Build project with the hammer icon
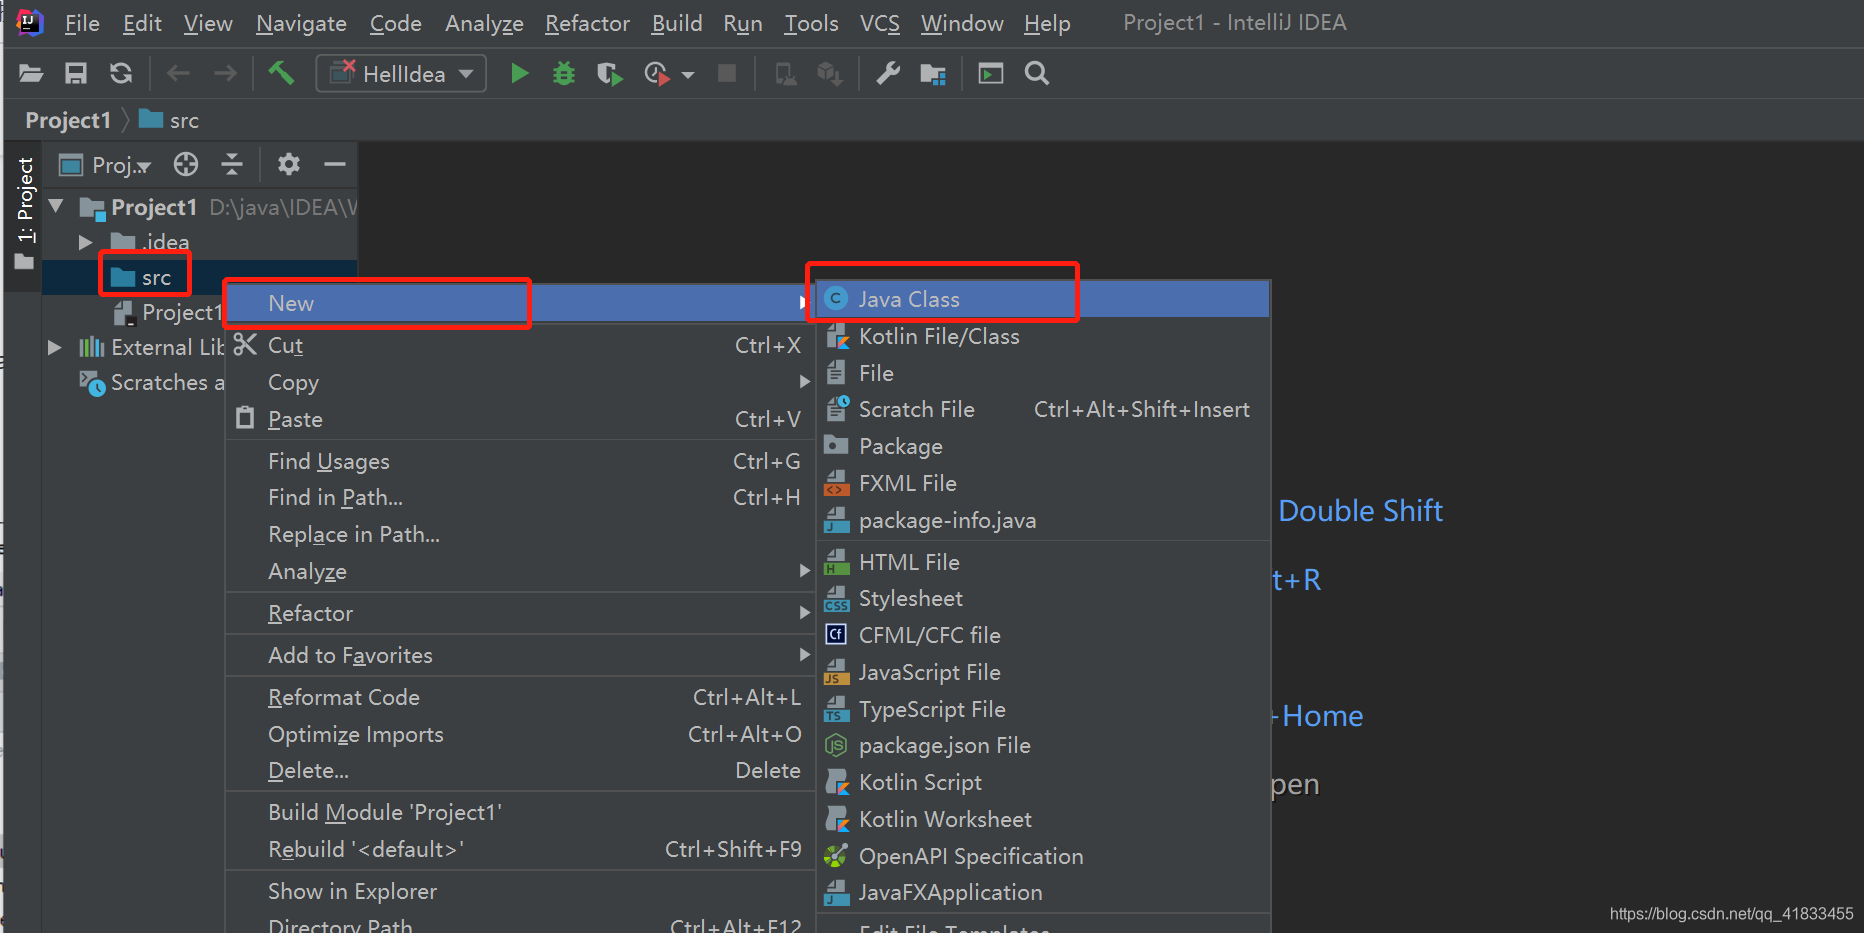Image resolution: width=1864 pixels, height=933 pixels. (281, 72)
